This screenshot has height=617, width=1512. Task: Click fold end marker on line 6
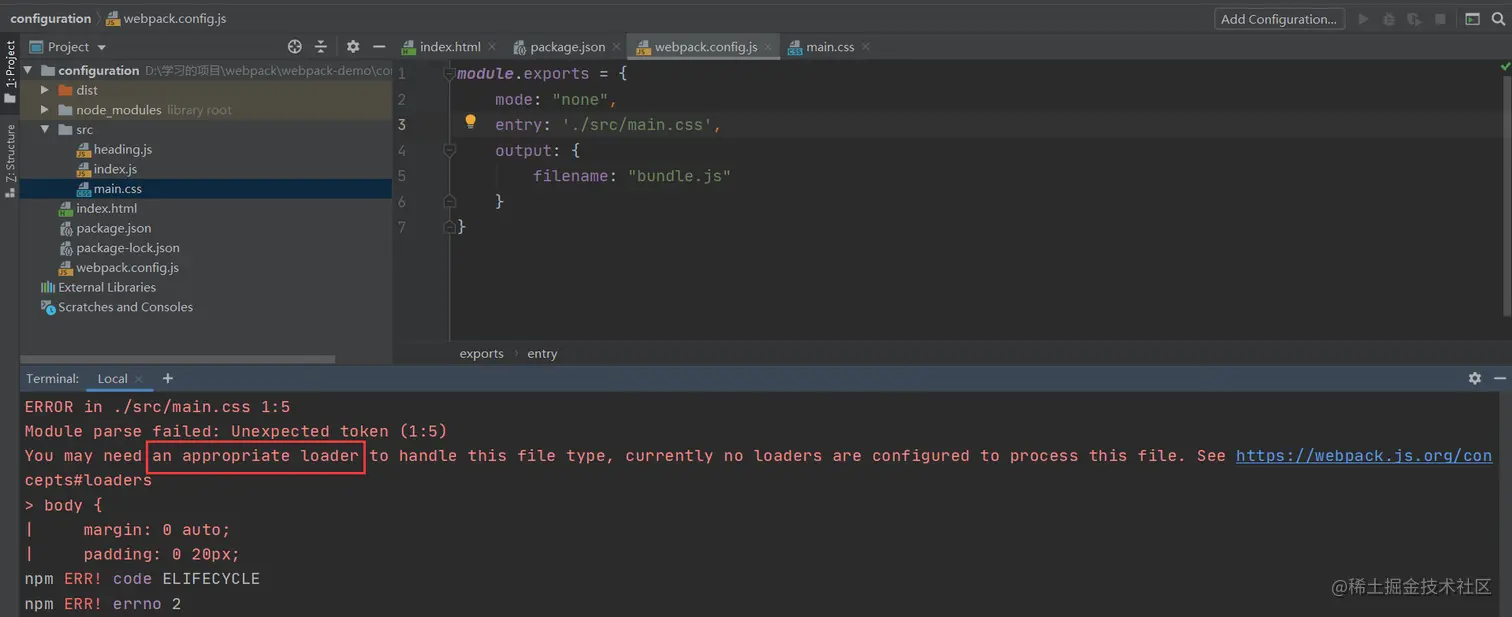[450, 201]
